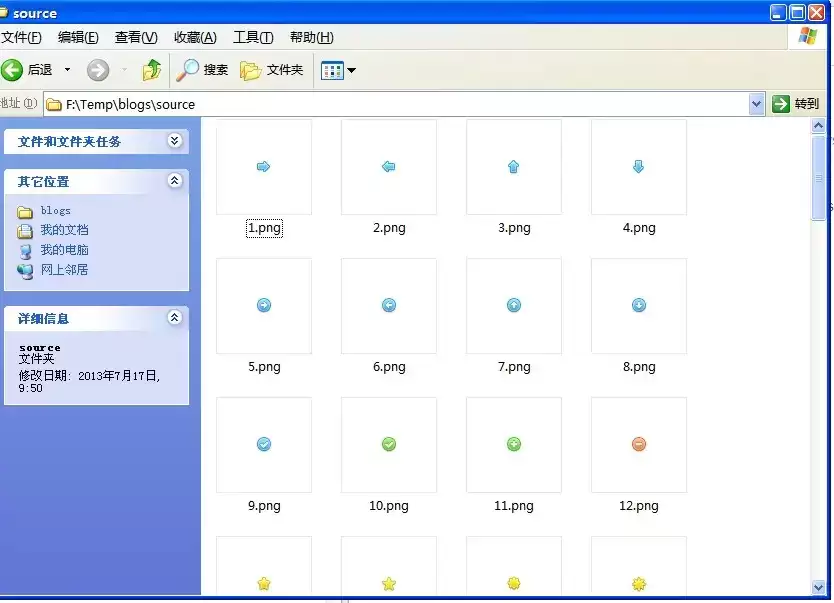This screenshot has width=834, height=603.
Task: Click the 7.png file name label
Action: click(514, 367)
